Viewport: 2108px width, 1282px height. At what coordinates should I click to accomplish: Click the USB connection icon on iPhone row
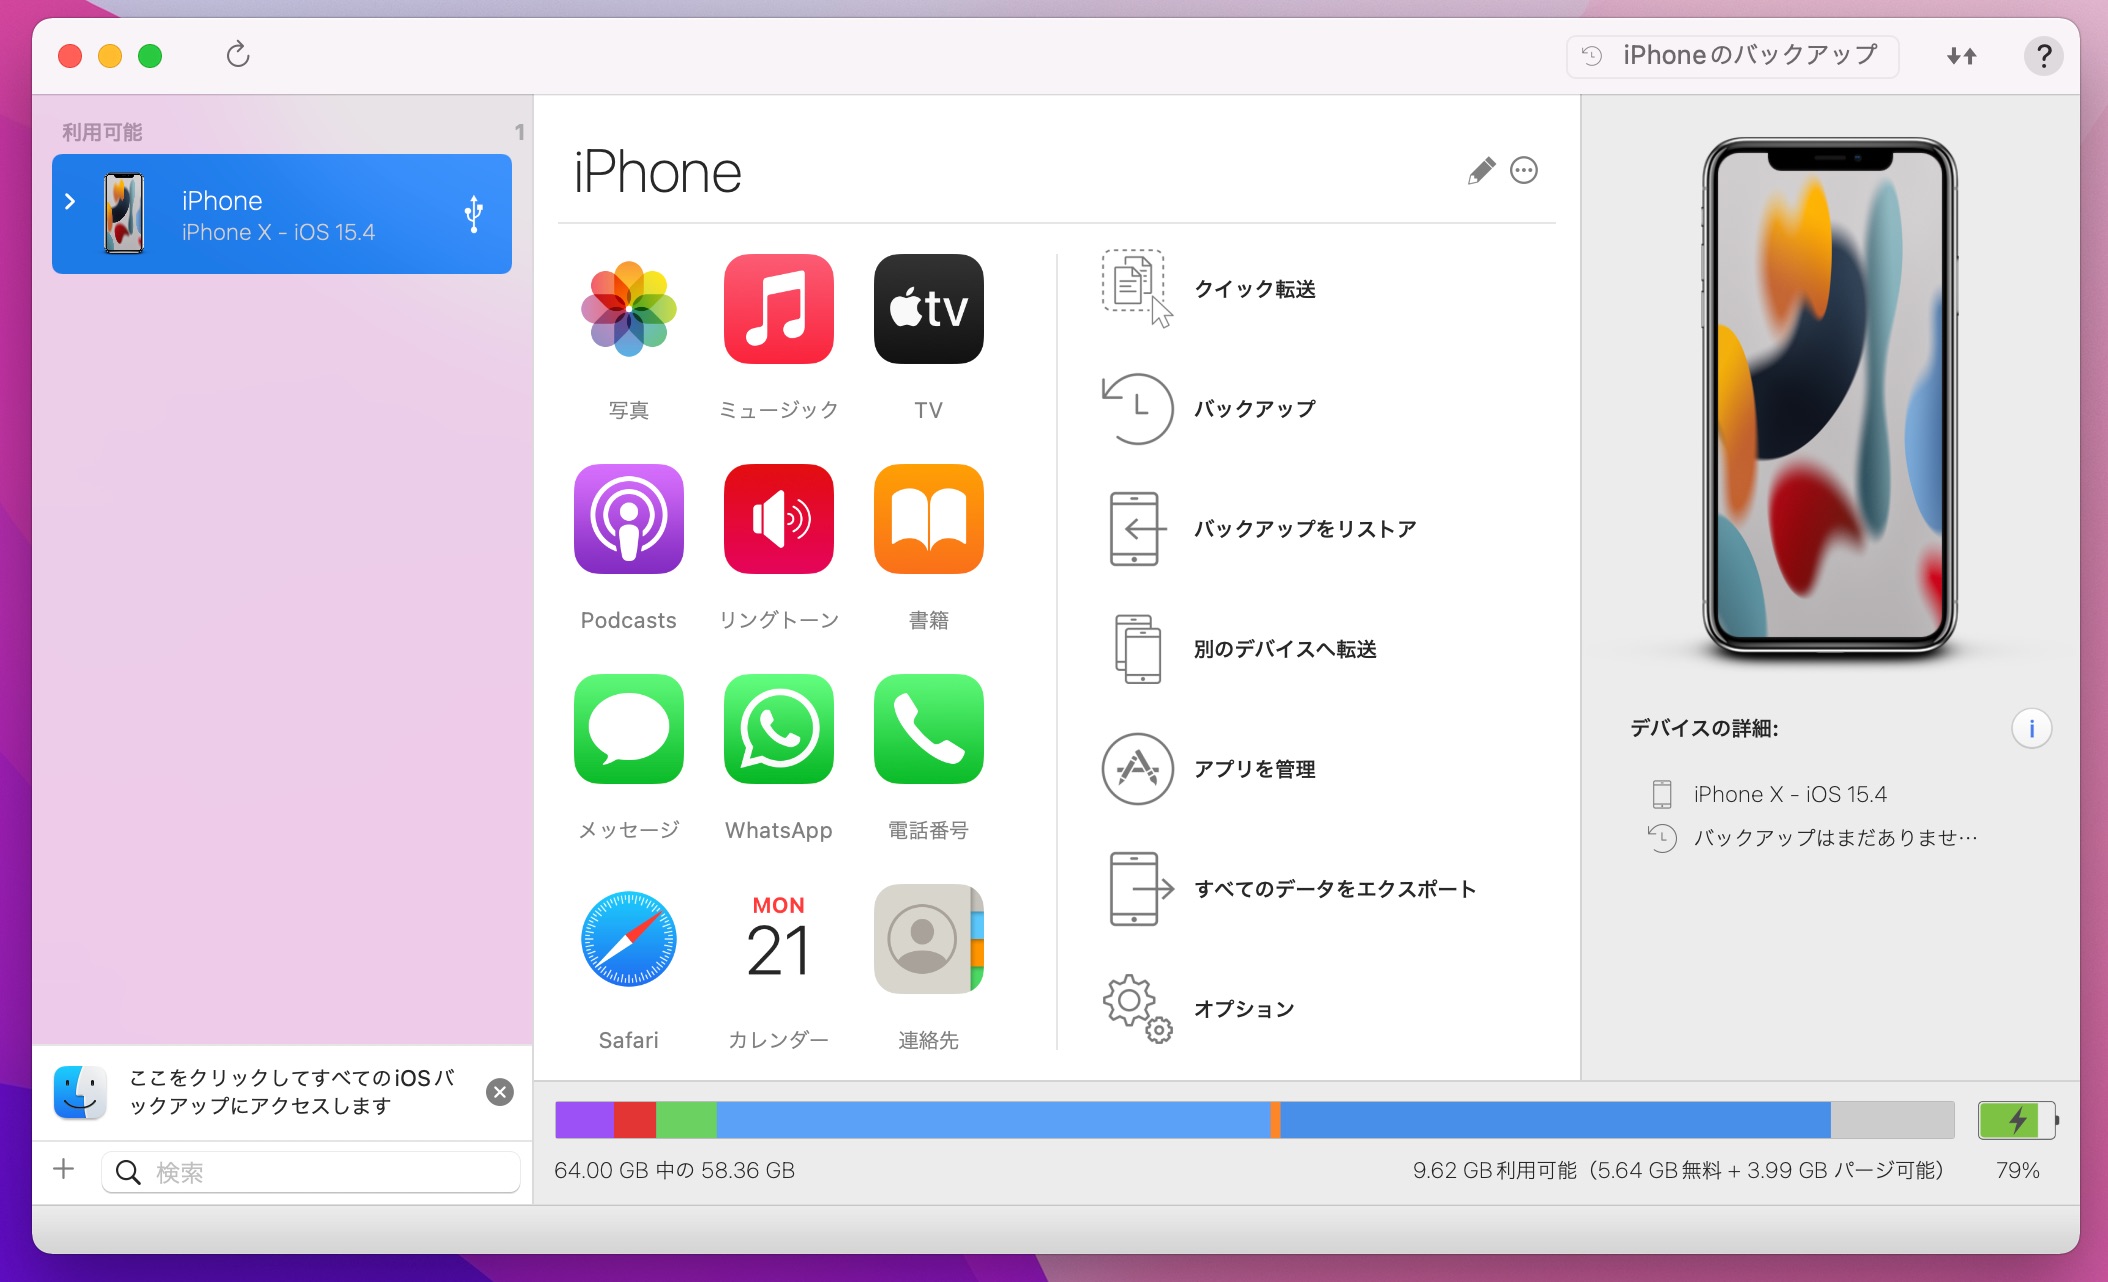474,213
